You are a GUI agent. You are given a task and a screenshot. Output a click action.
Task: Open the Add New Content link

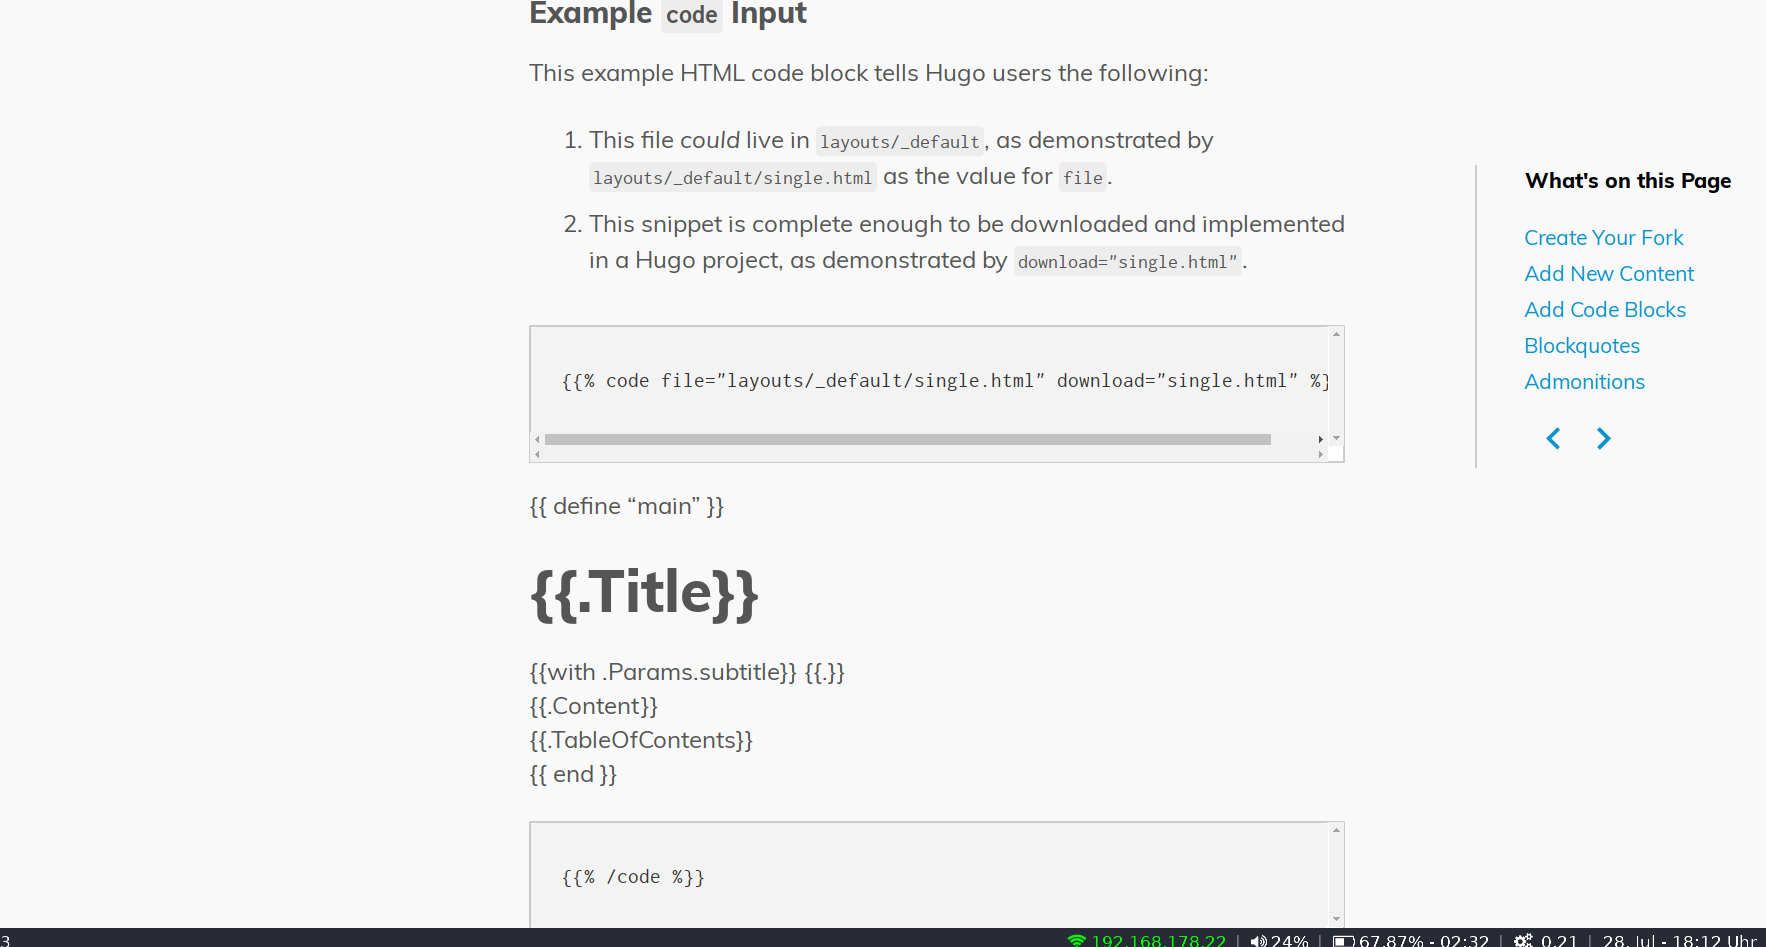click(x=1608, y=273)
